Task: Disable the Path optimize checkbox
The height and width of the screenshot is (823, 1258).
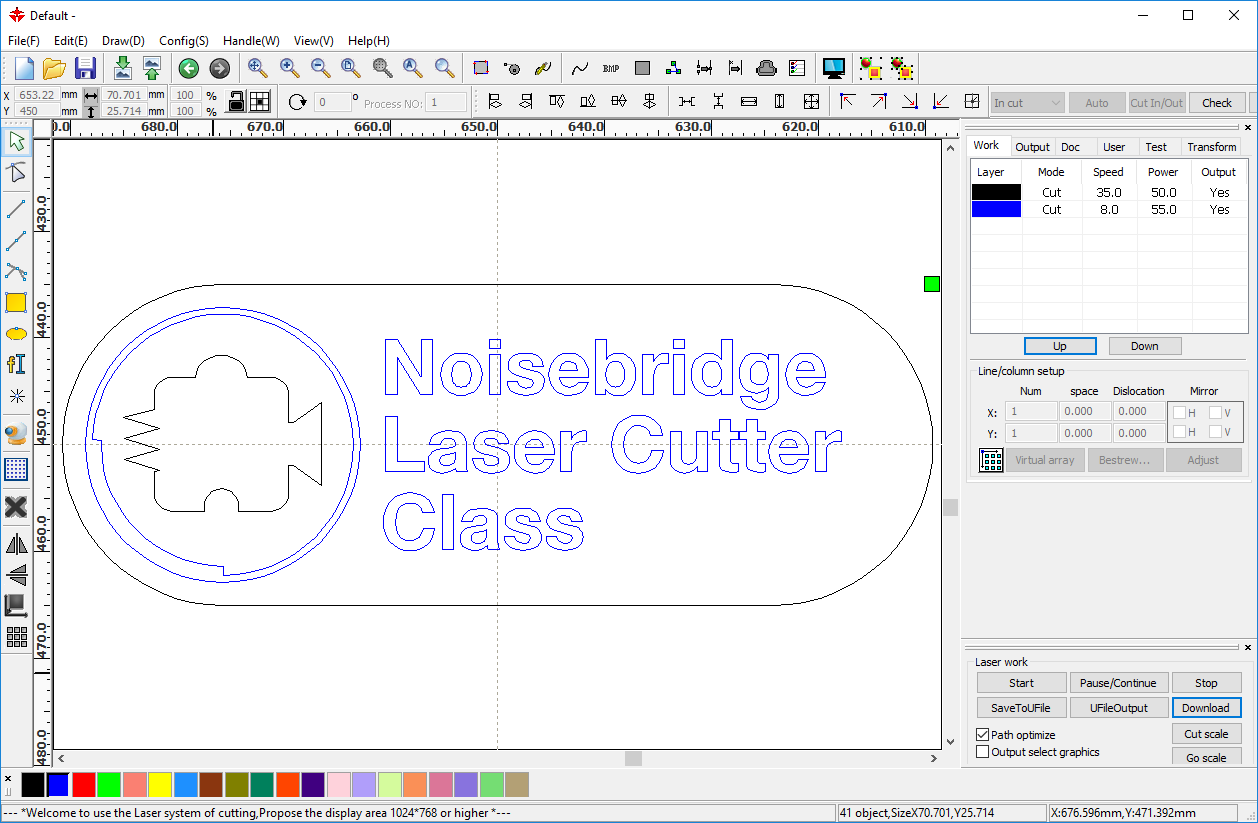Action: 982,735
